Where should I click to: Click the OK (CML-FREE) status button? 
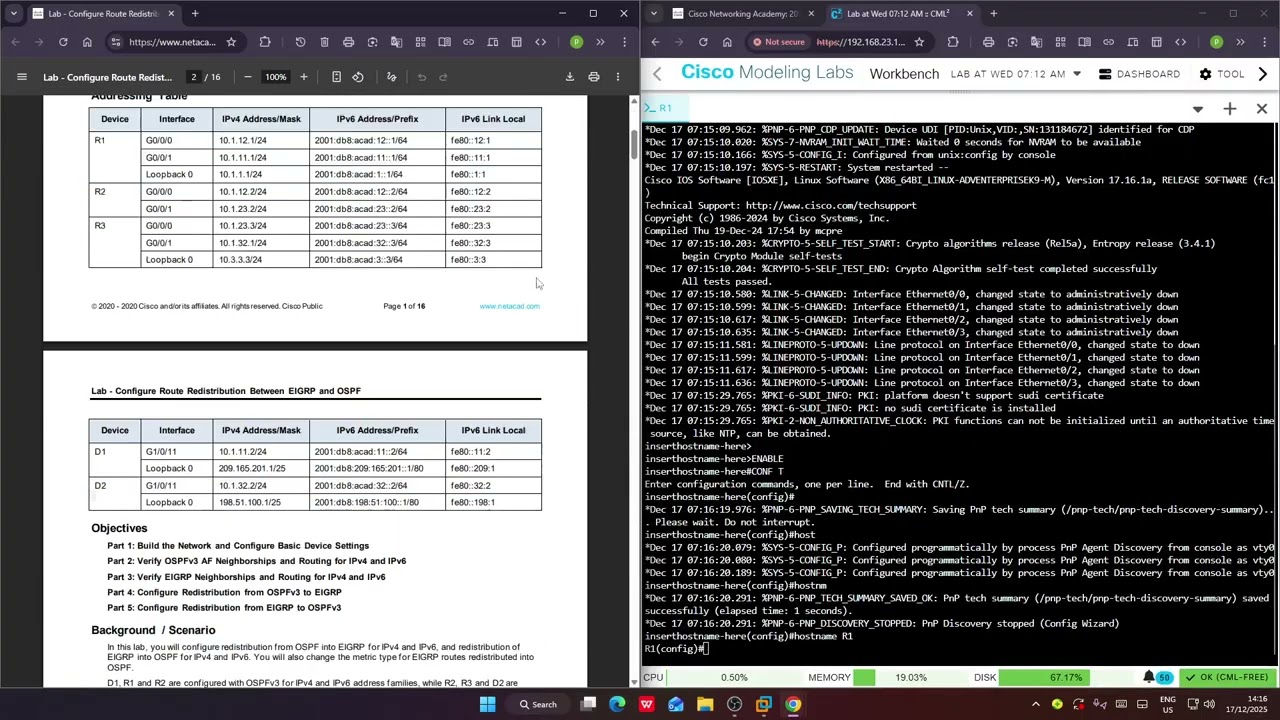point(1226,677)
